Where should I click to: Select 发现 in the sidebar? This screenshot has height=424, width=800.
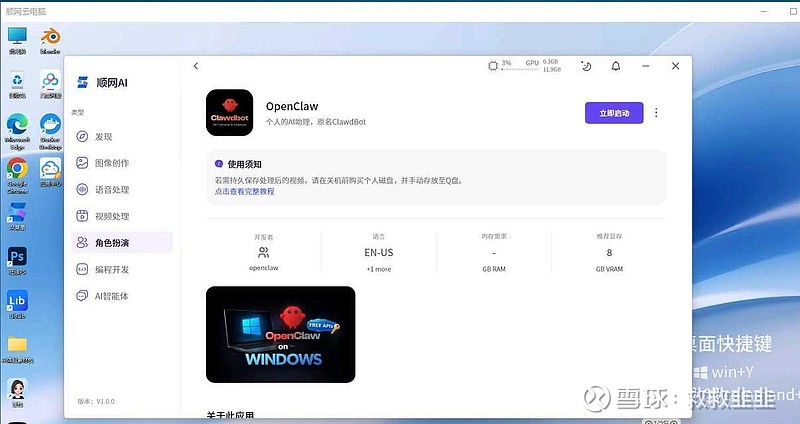[x=122, y=137]
